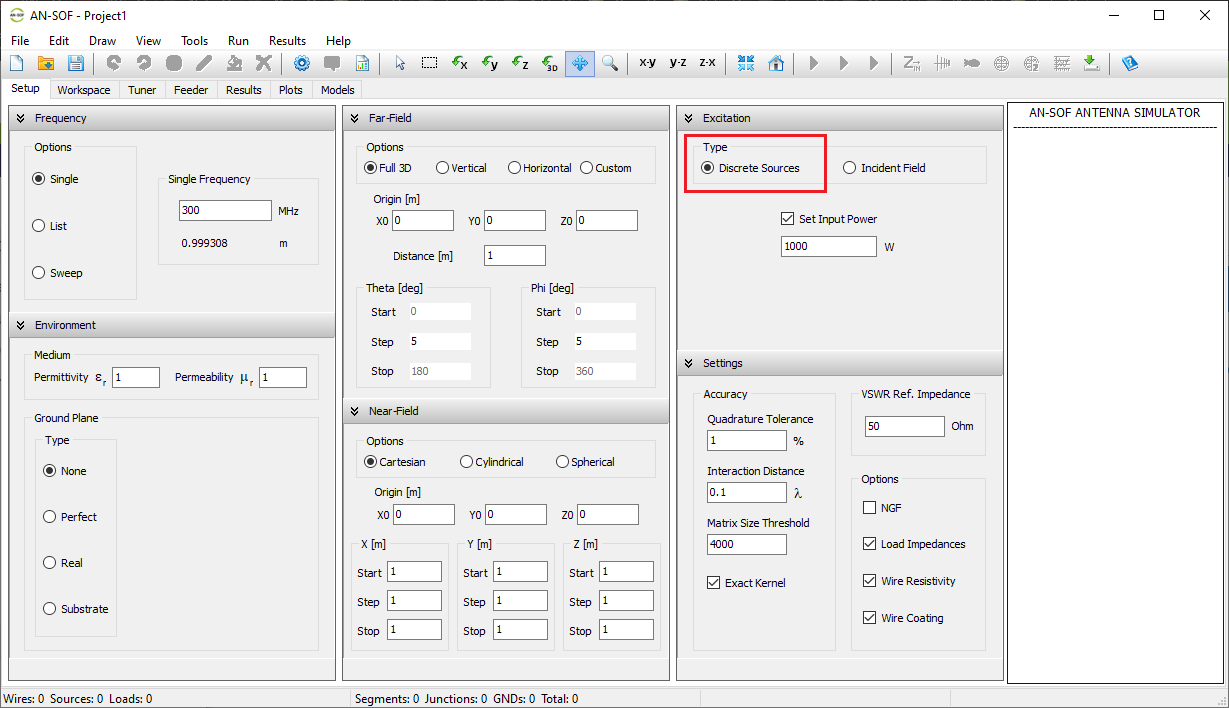Switch to the Tuner tab

click(142, 90)
